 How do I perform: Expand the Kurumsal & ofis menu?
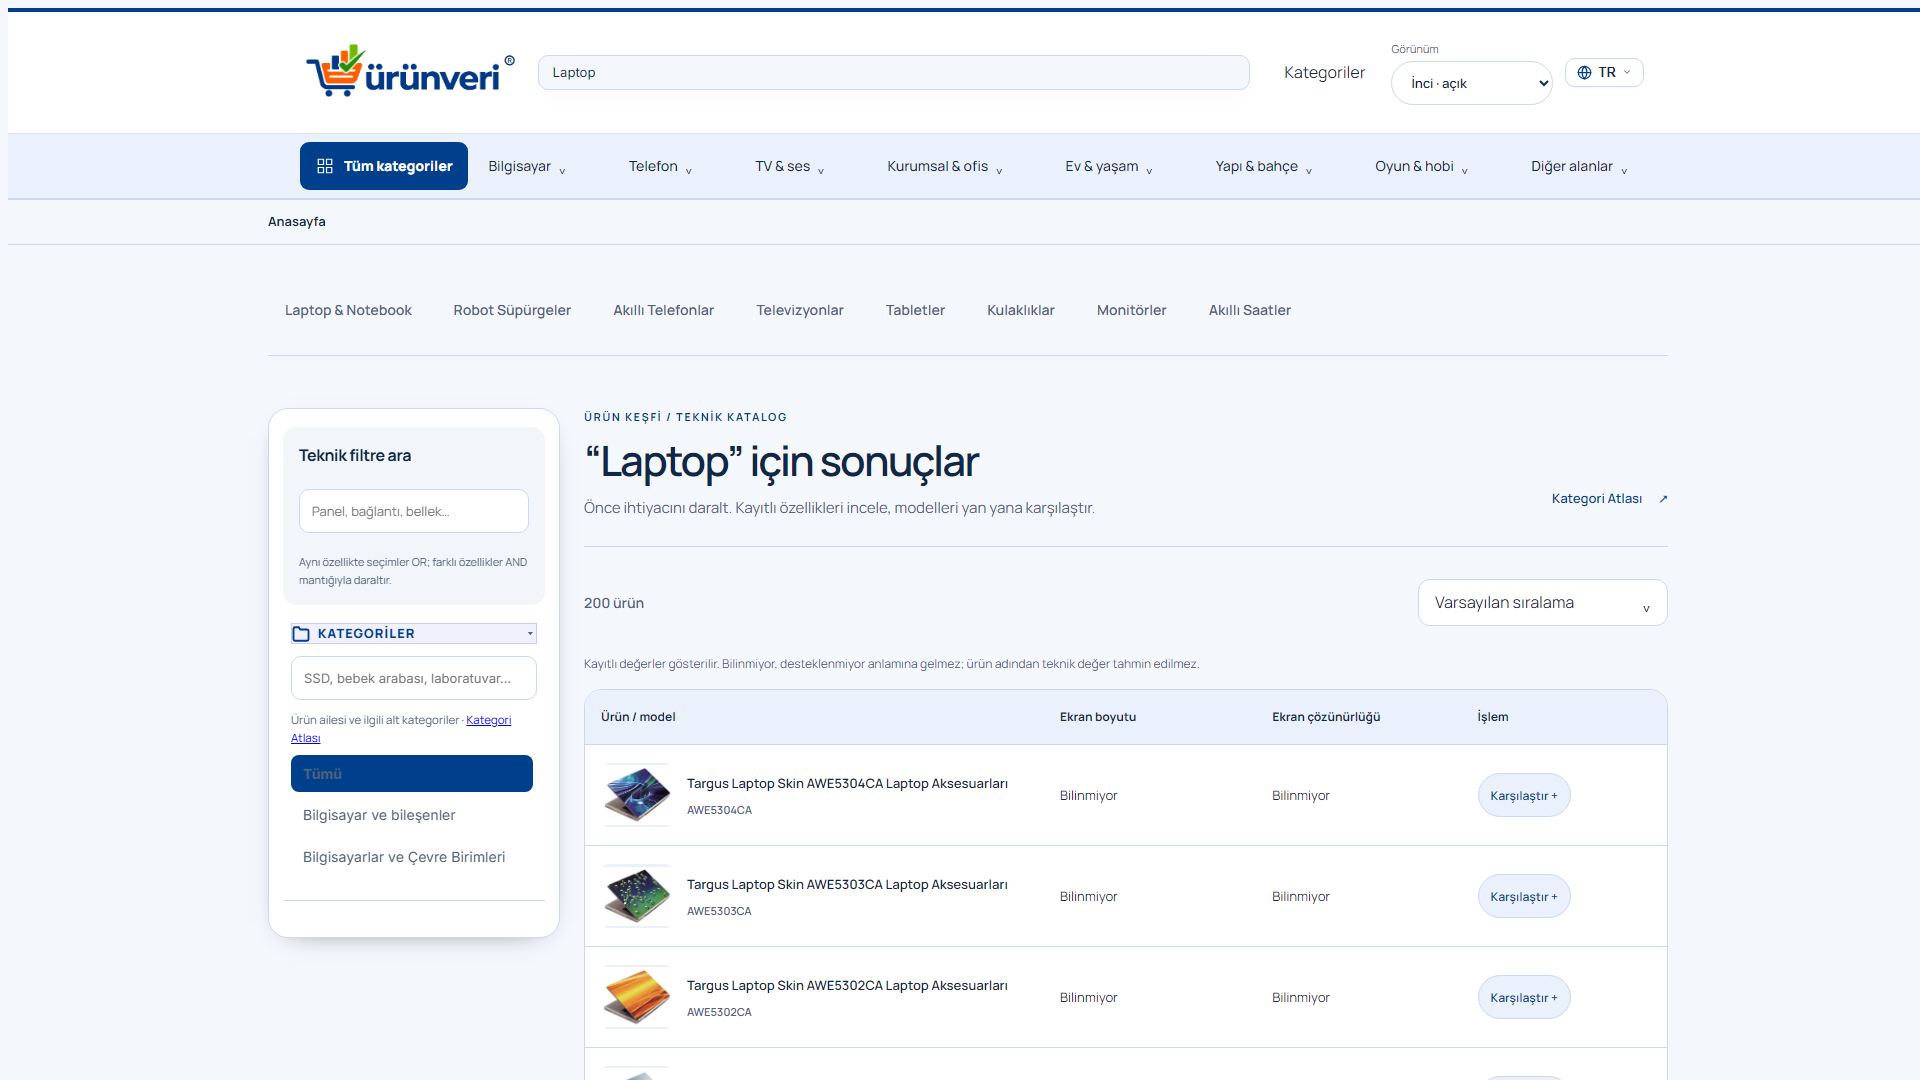945,167
